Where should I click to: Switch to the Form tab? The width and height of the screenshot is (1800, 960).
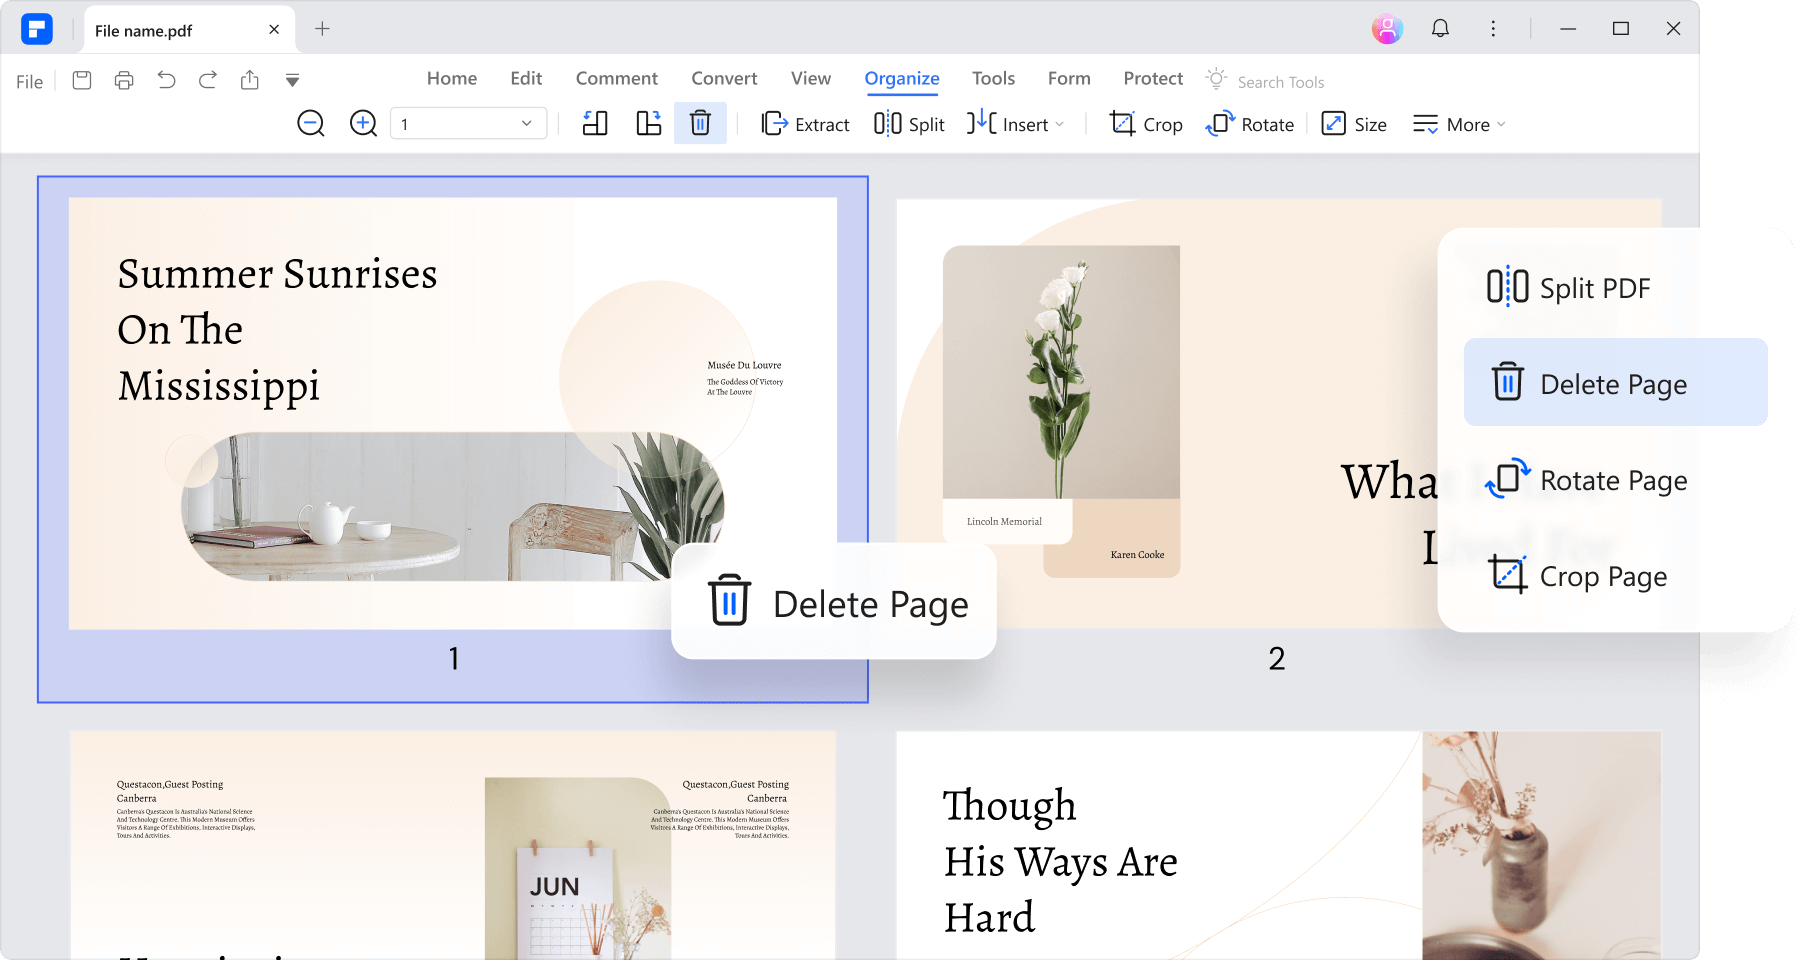tap(1069, 78)
